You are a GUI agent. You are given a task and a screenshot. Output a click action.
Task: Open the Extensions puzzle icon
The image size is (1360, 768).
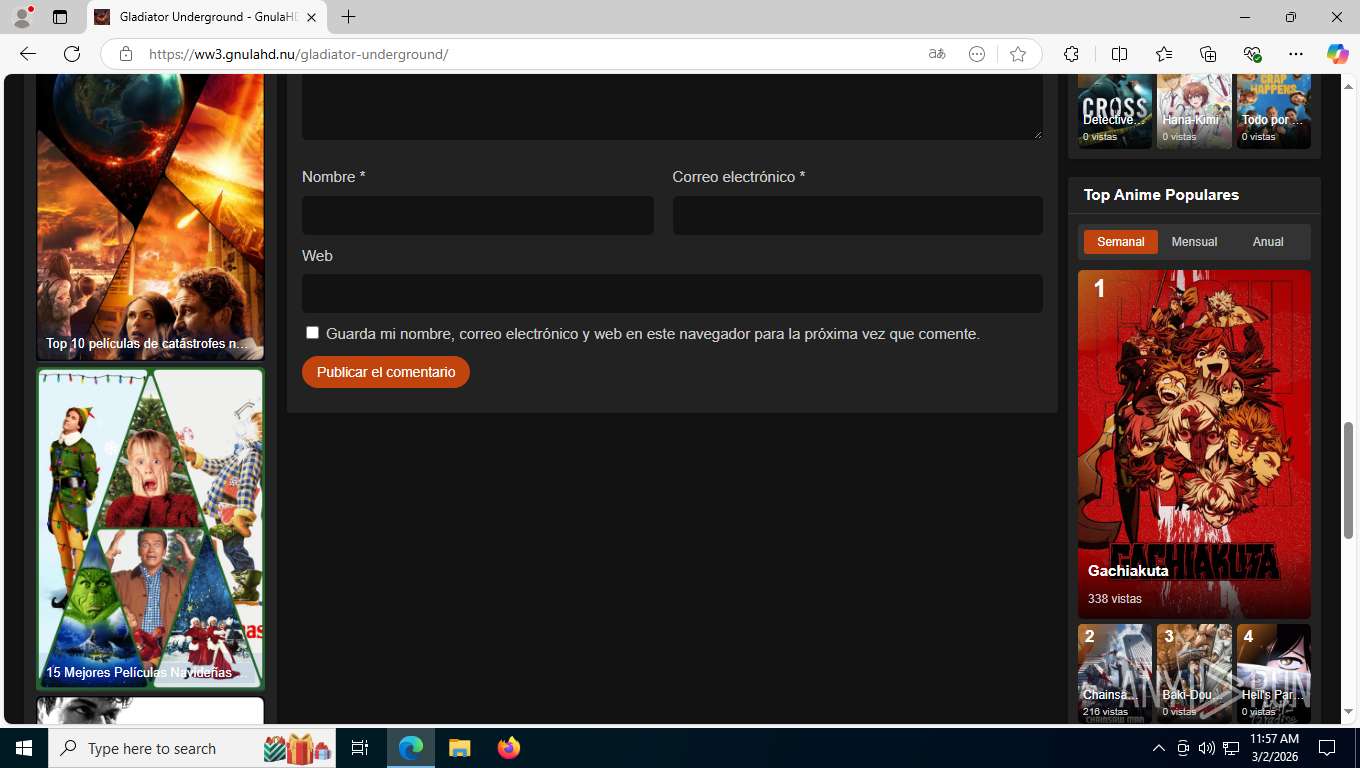[1072, 54]
